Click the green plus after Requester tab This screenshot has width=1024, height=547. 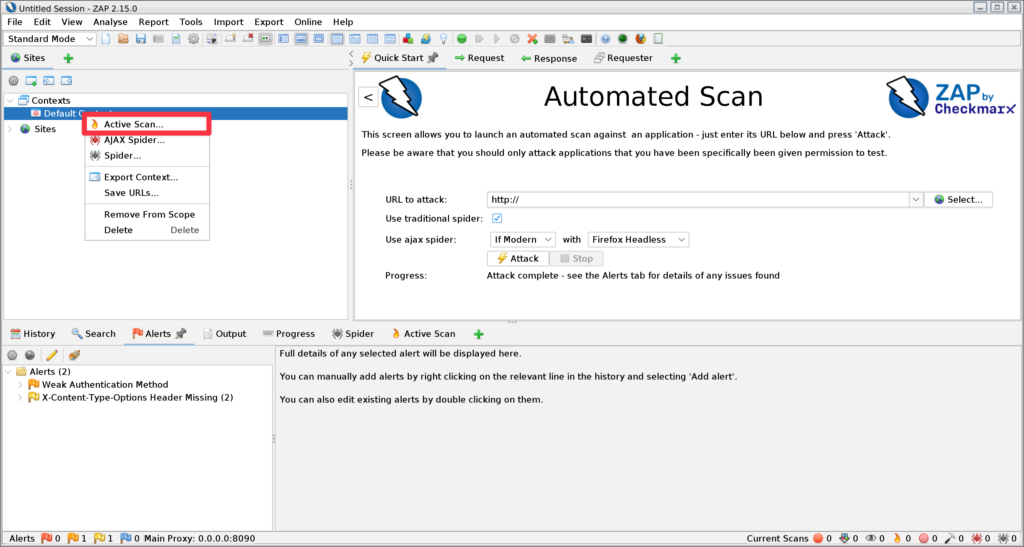point(676,58)
